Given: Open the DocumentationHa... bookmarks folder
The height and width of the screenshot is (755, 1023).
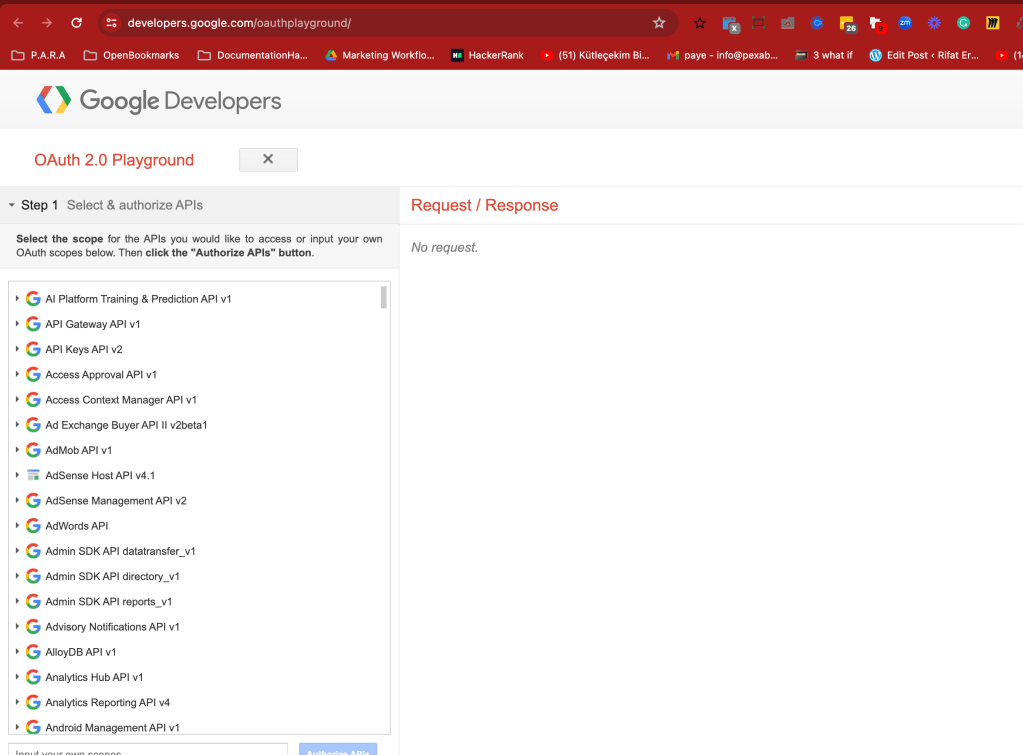Looking at the screenshot, I should pyautogui.click(x=252, y=55).
